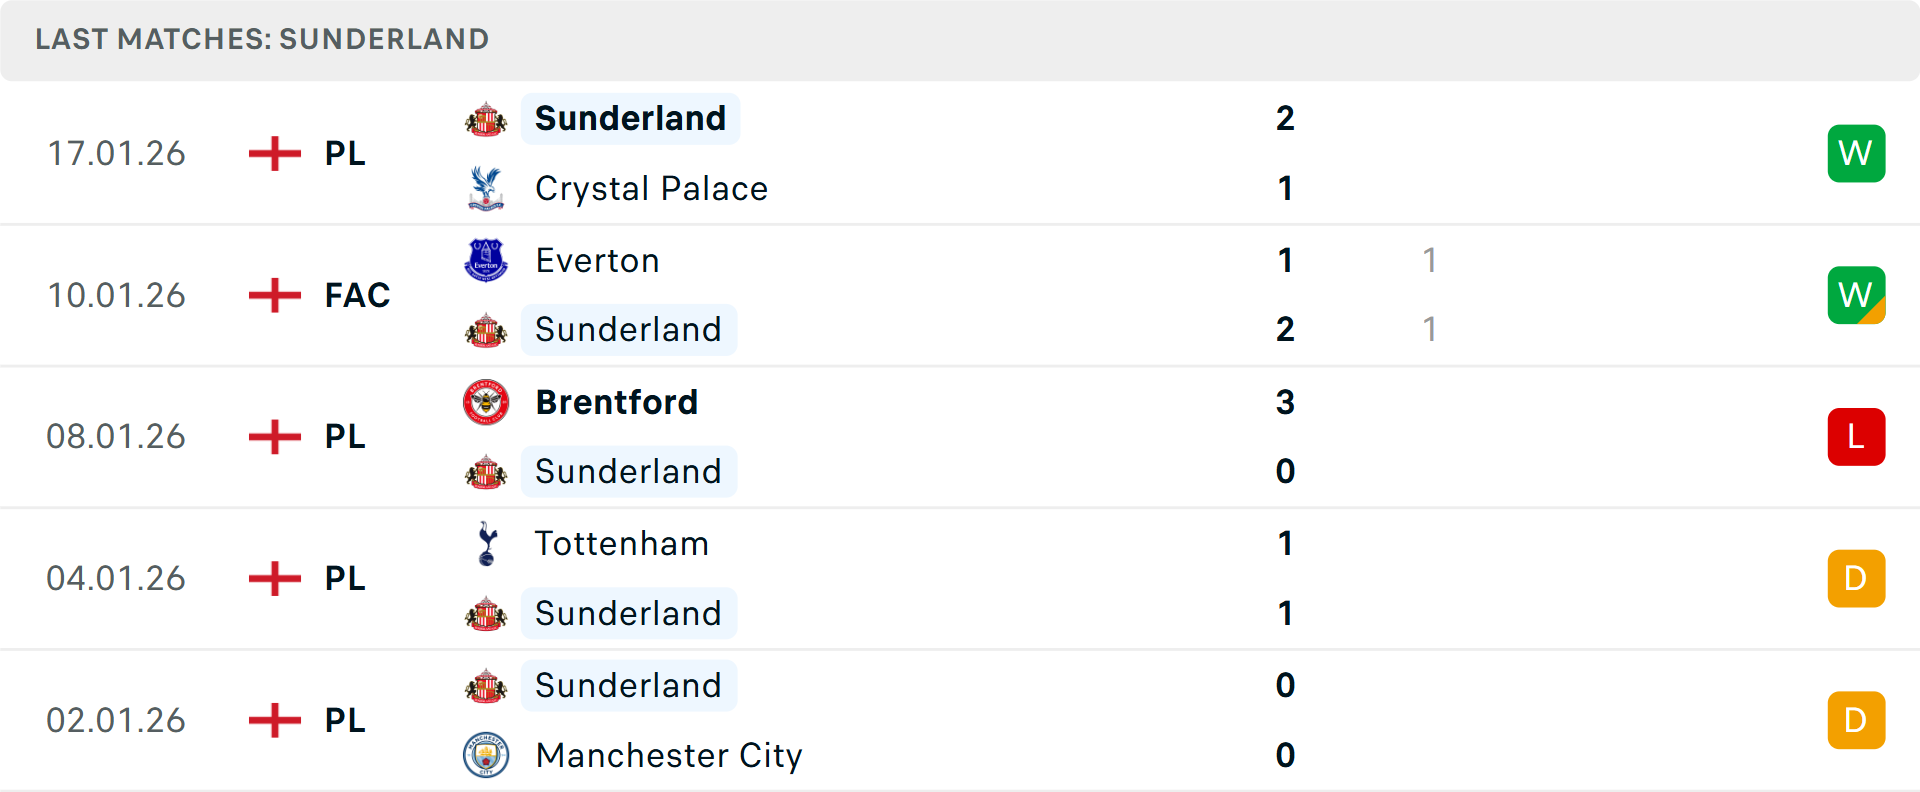
Task: Select the PL competition label on 04.01.26 row
Action: 343,578
